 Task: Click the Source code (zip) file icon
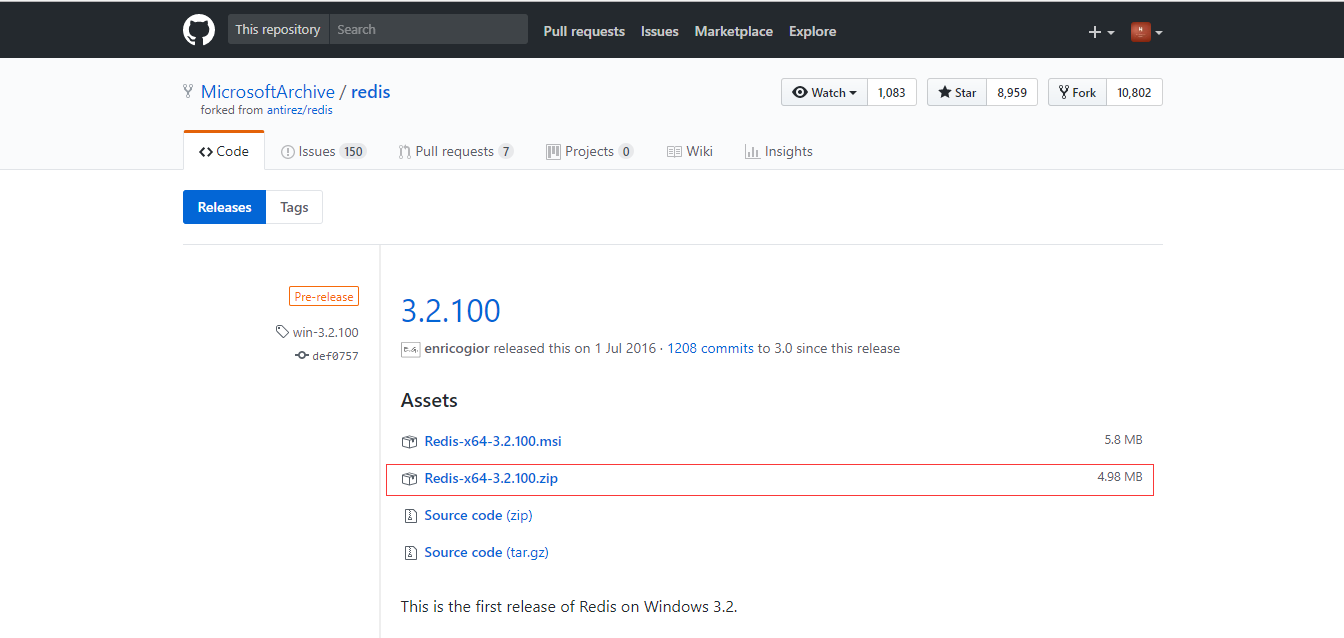coord(409,516)
